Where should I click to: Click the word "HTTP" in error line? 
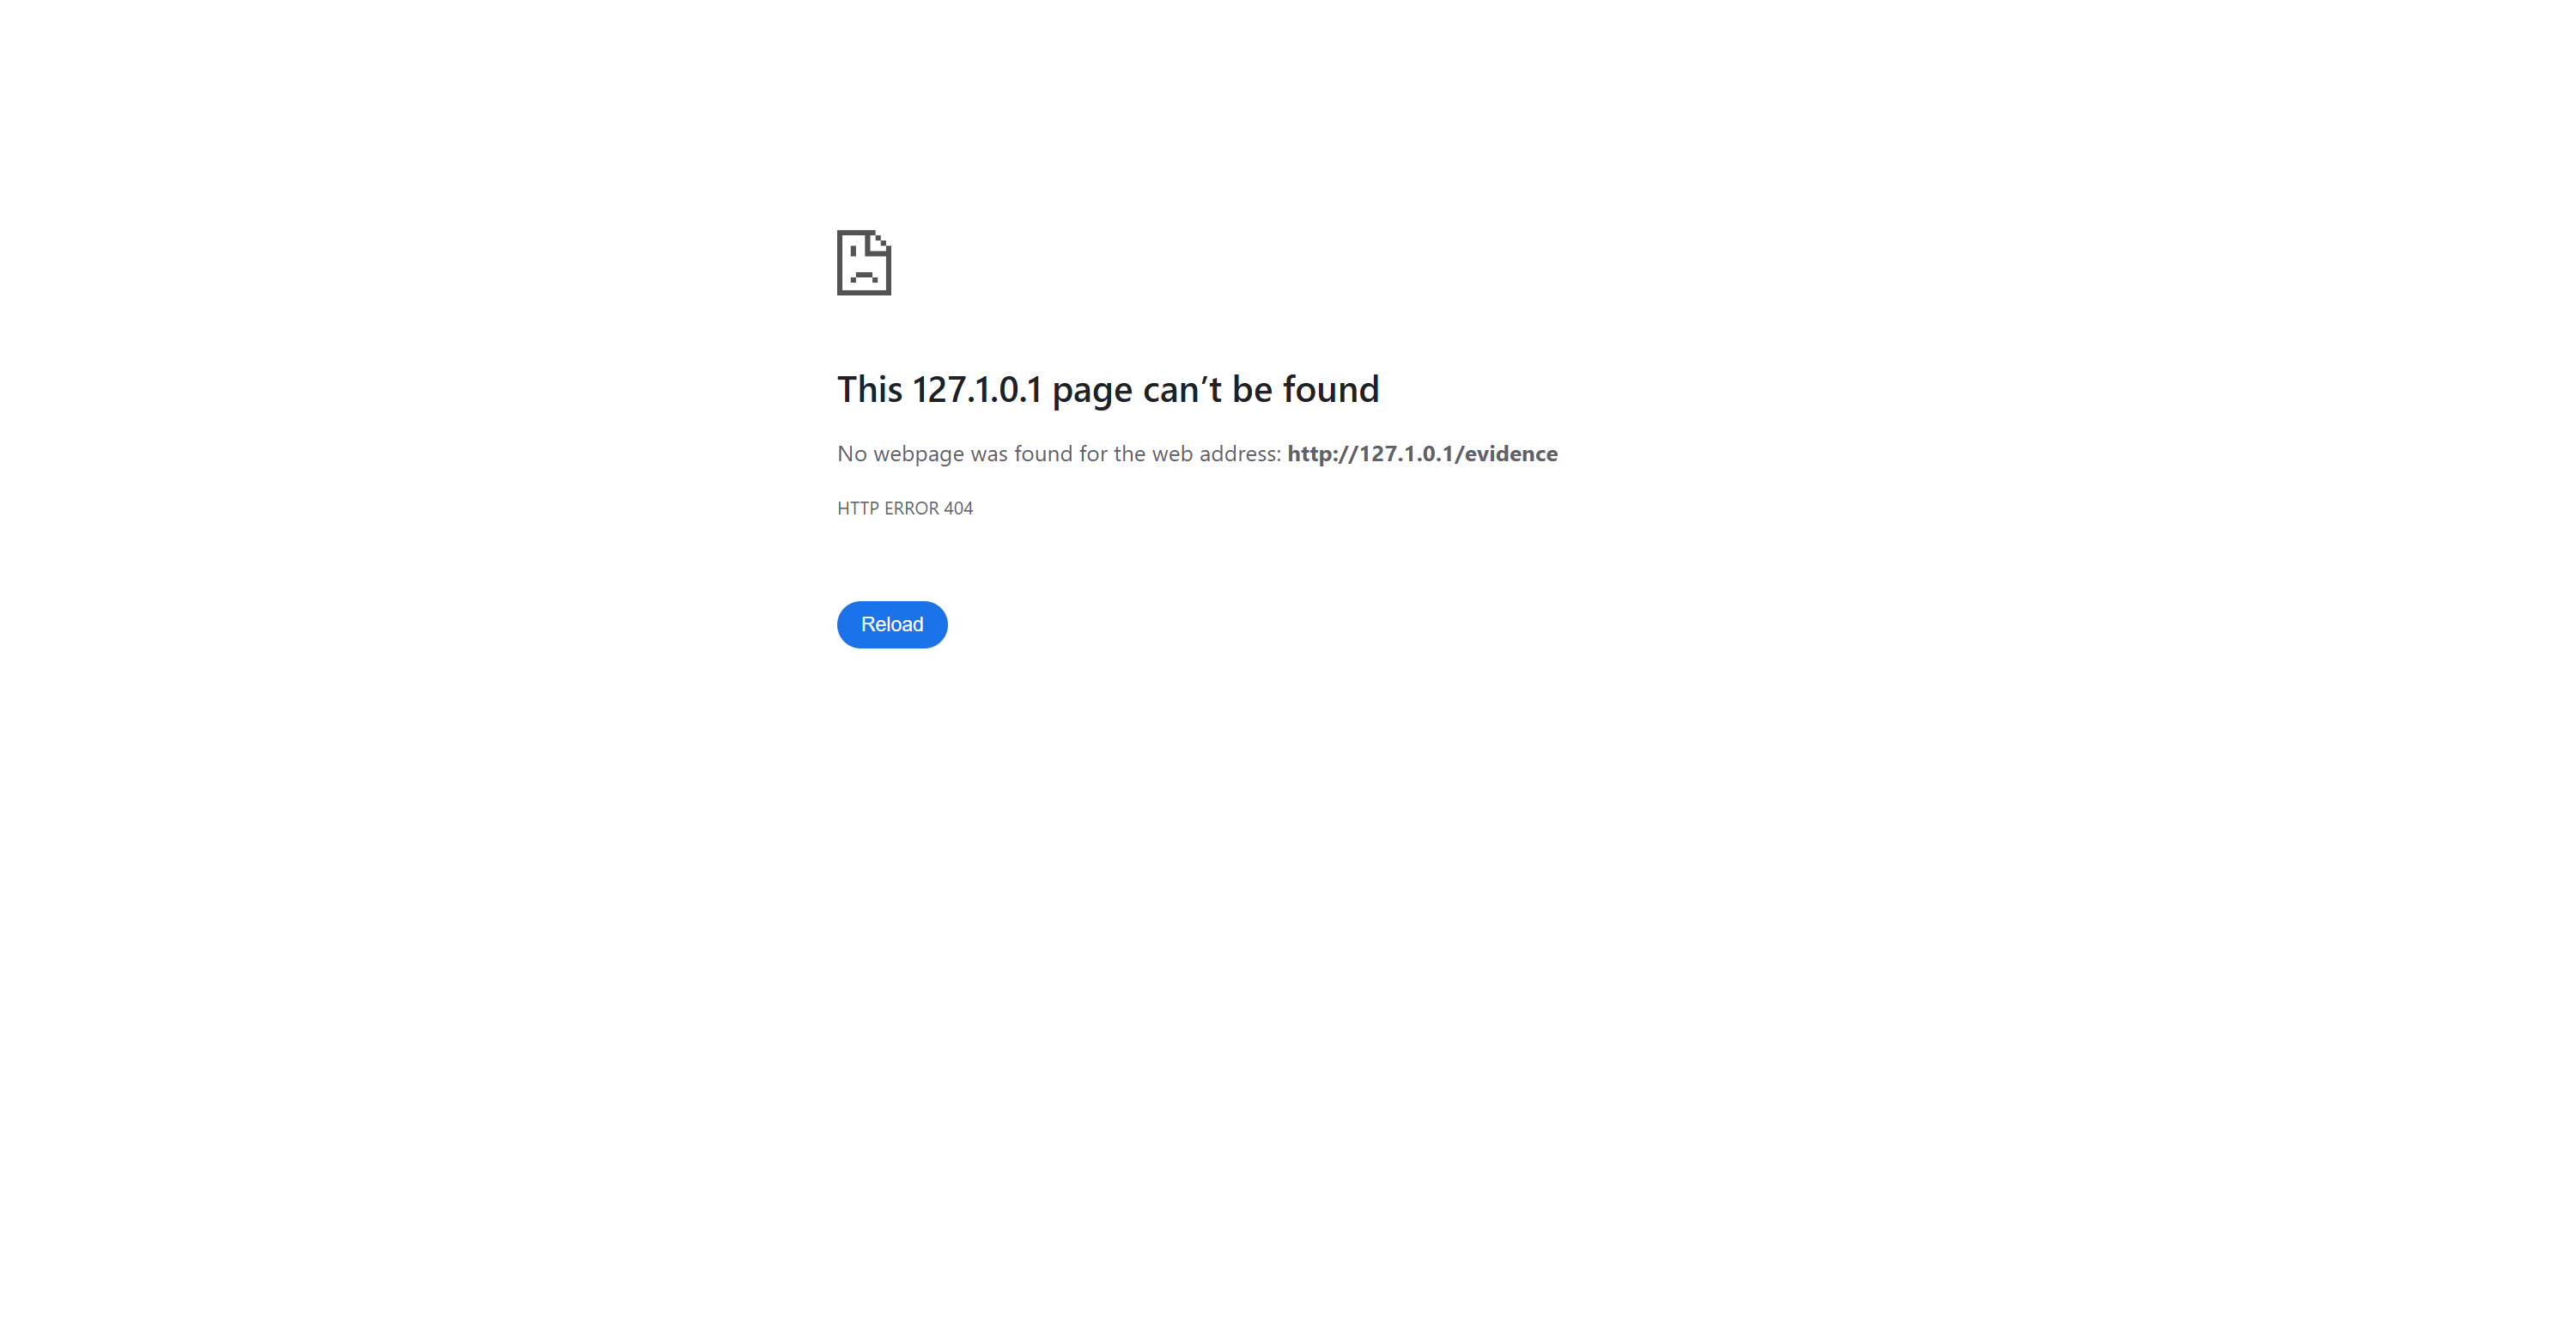[x=858, y=508]
